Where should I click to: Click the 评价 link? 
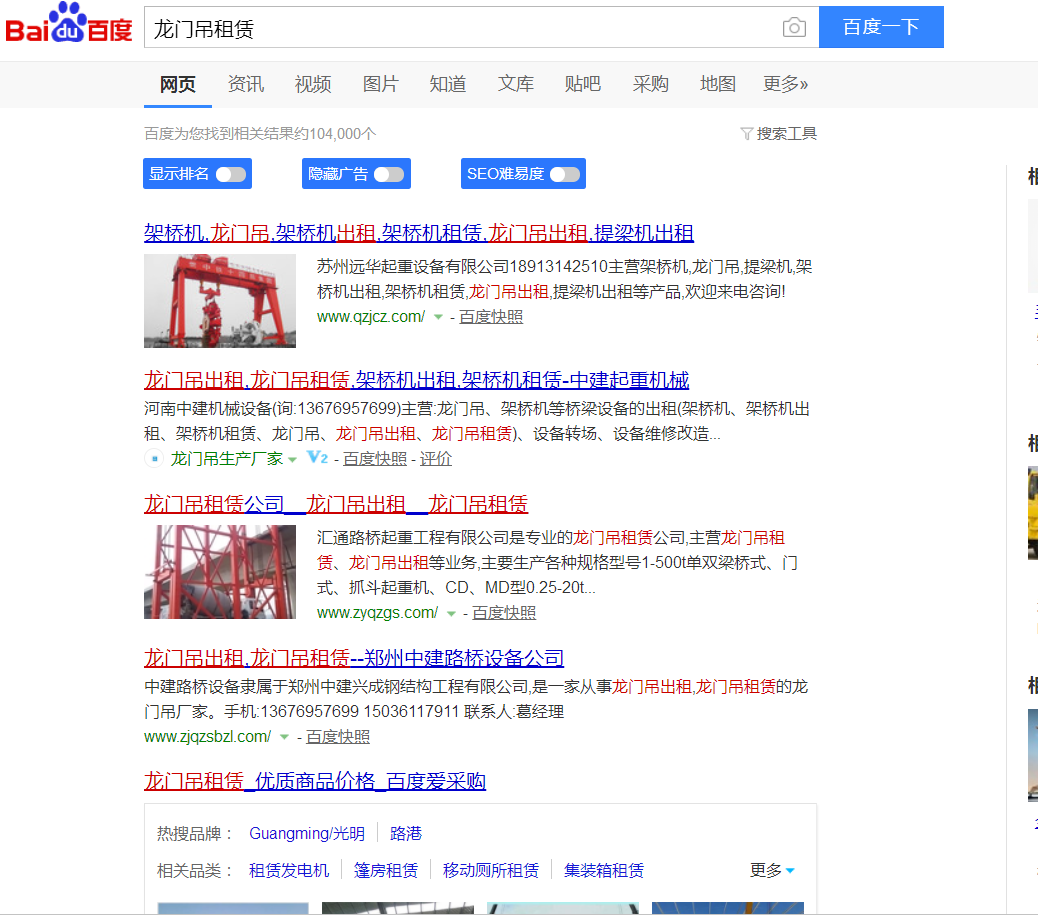click(x=436, y=459)
